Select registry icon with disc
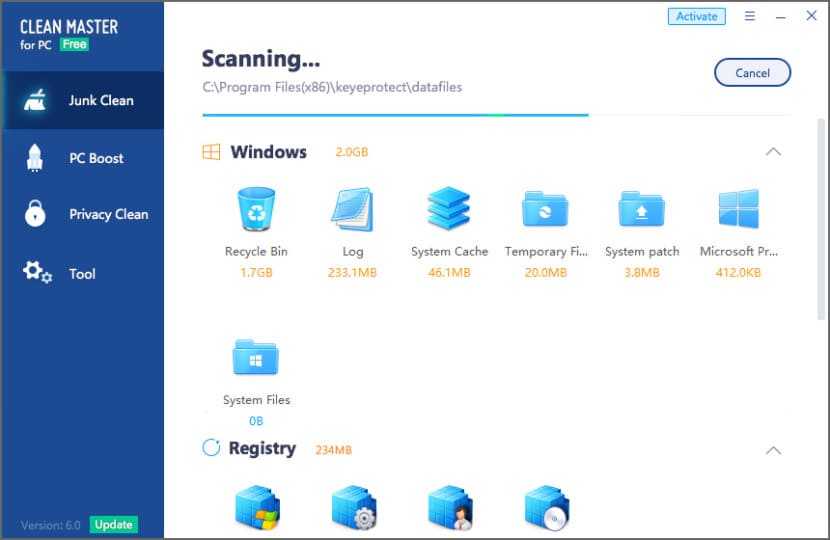 click(x=547, y=507)
